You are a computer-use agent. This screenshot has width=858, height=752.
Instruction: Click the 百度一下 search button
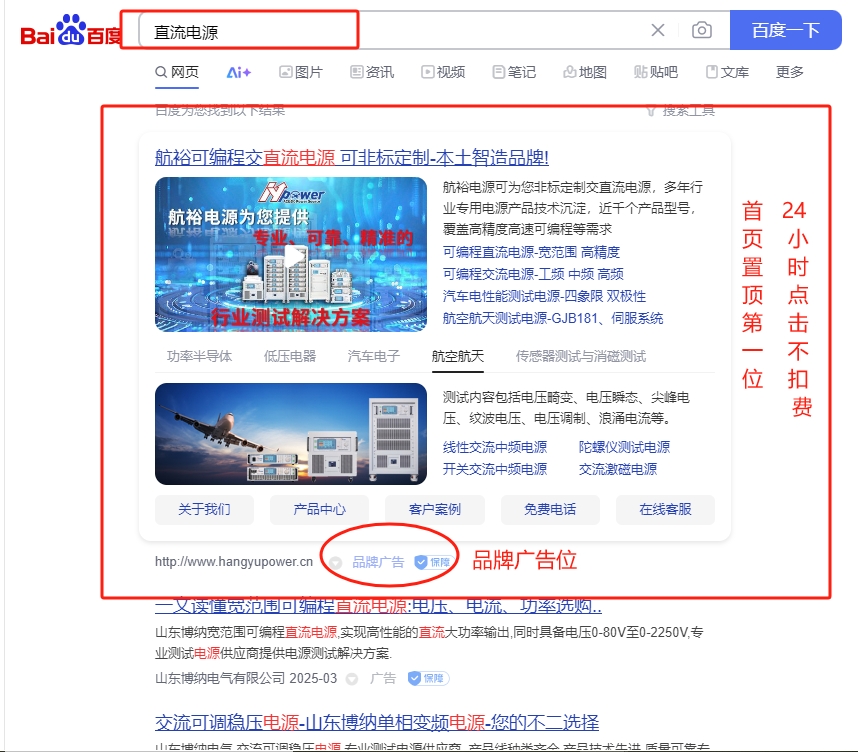[x=785, y=30]
